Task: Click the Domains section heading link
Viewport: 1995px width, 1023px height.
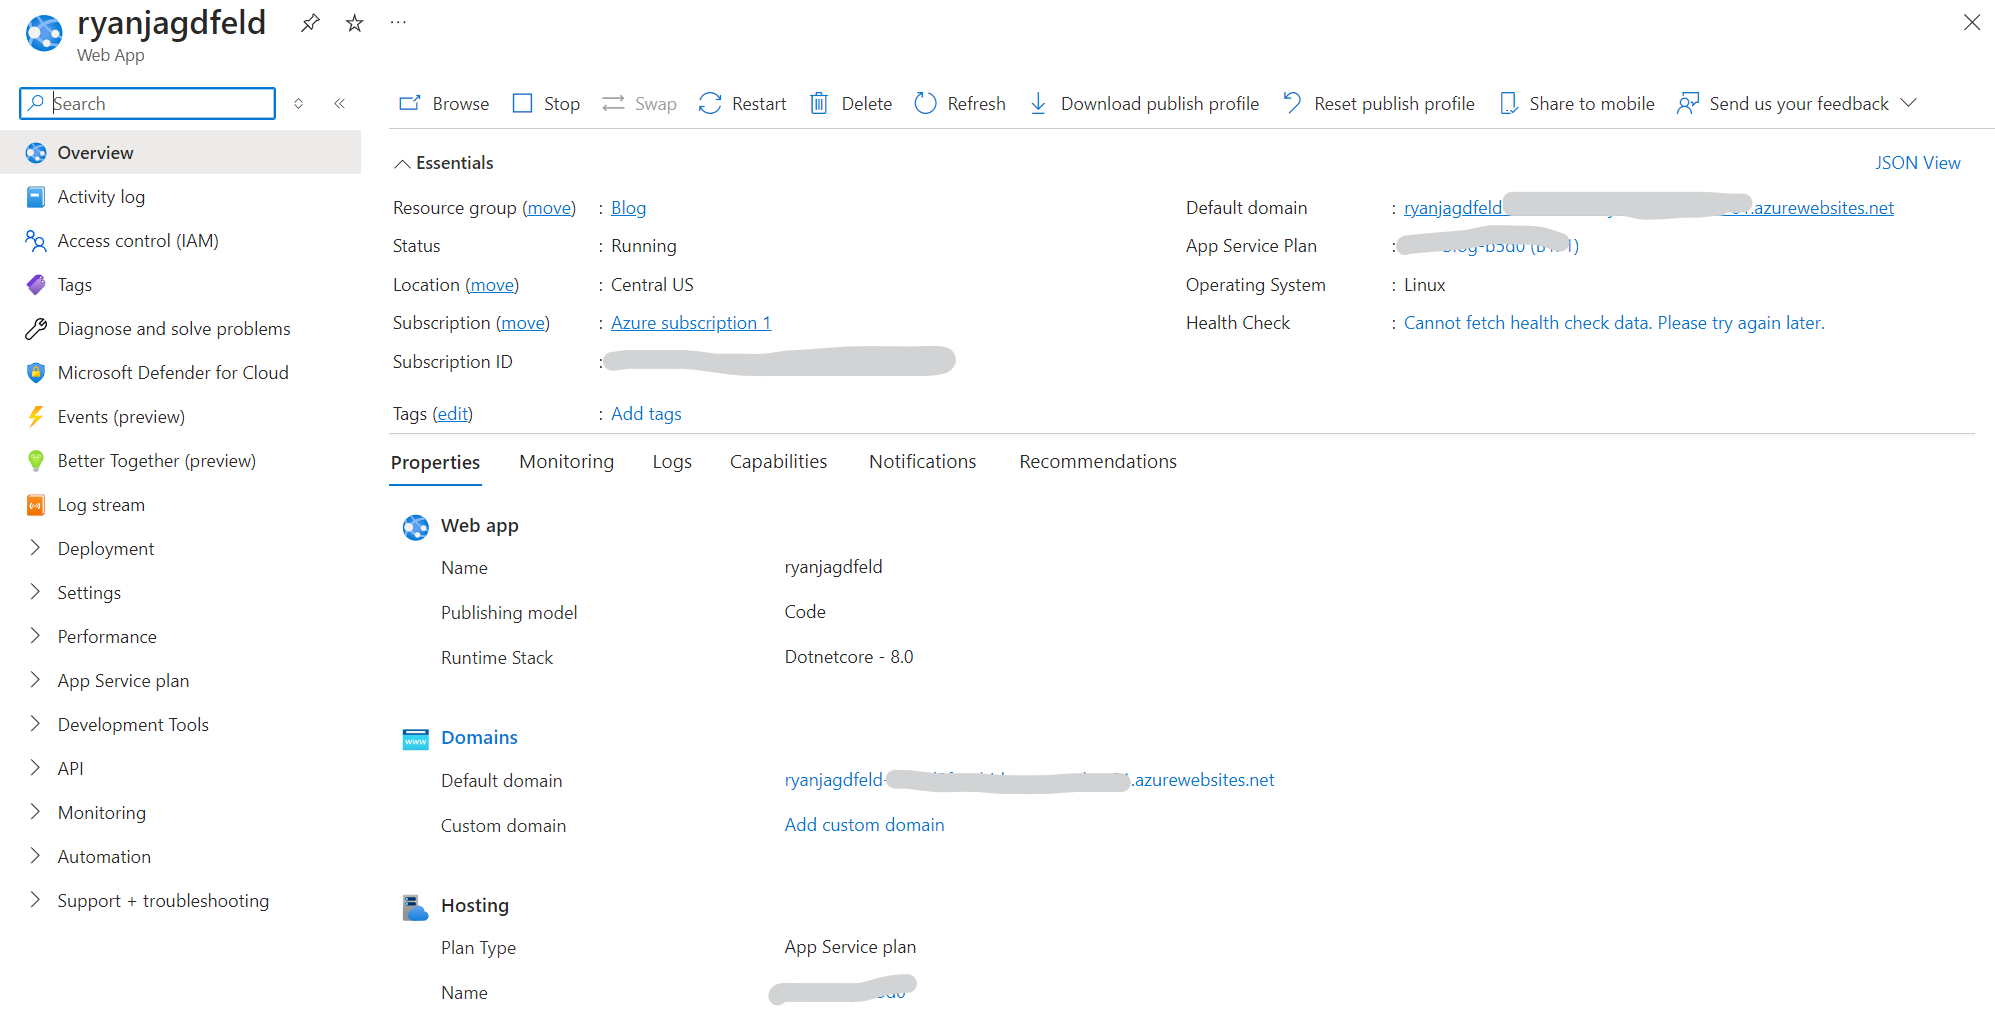Action: pos(479,738)
